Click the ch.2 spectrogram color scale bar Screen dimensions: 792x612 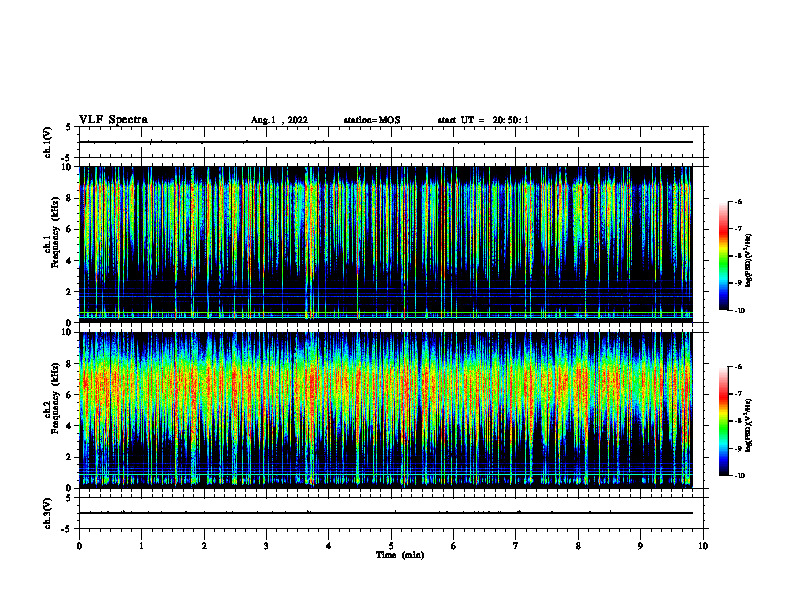click(723, 421)
